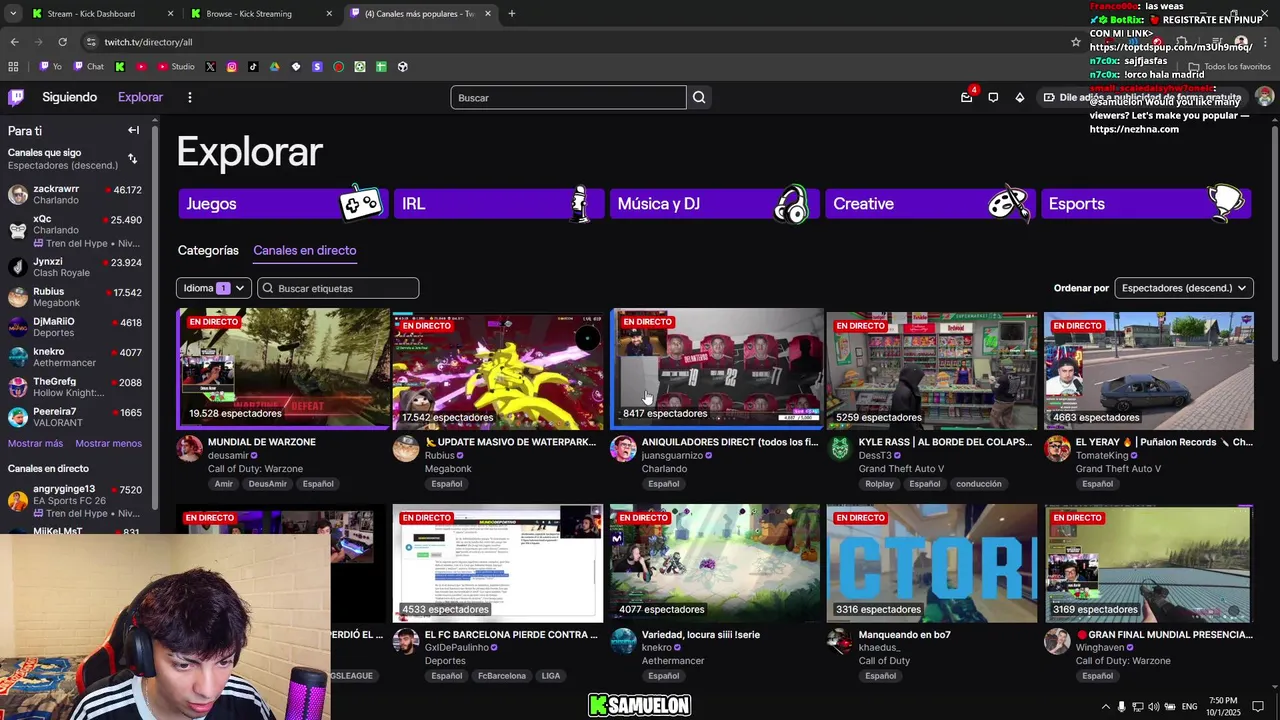The height and width of the screenshot is (720, 1280).
Task: Open the Juegos category banner
Action: [x=283, y=203]
